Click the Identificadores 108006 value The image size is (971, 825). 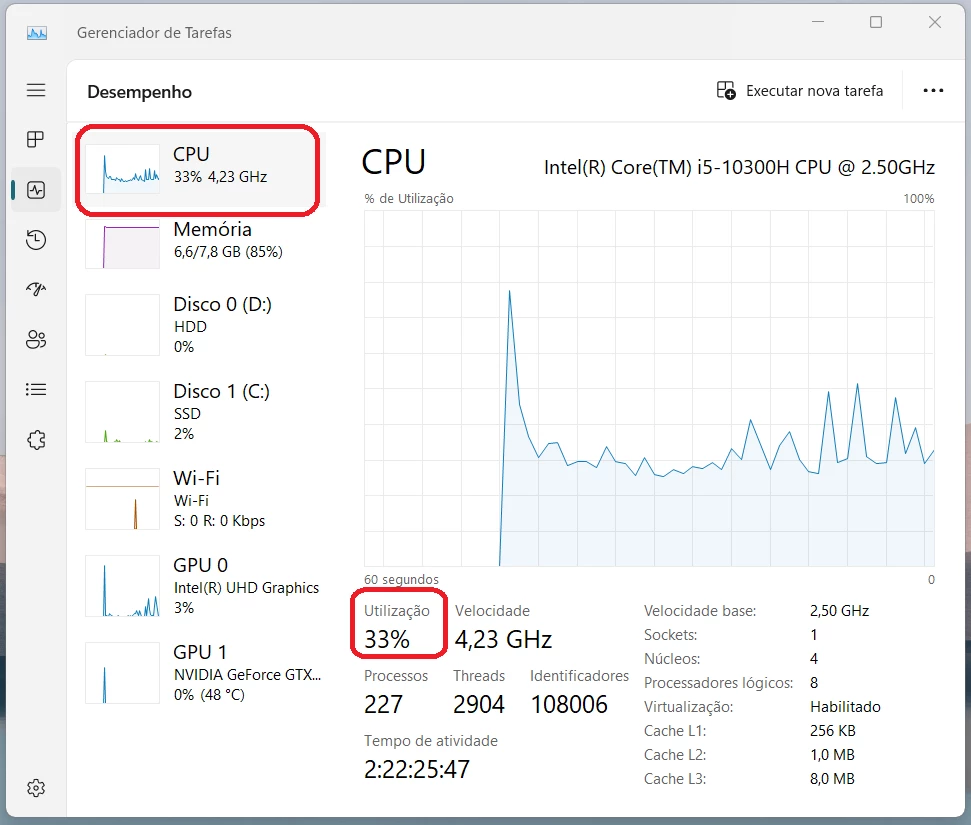pyautogui.click(x=569, y=704)
